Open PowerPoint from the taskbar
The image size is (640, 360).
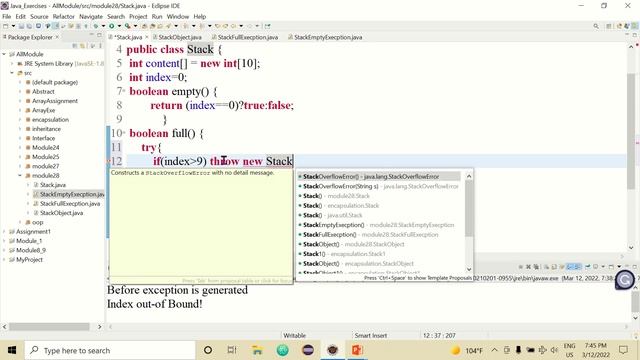(357, 350)
